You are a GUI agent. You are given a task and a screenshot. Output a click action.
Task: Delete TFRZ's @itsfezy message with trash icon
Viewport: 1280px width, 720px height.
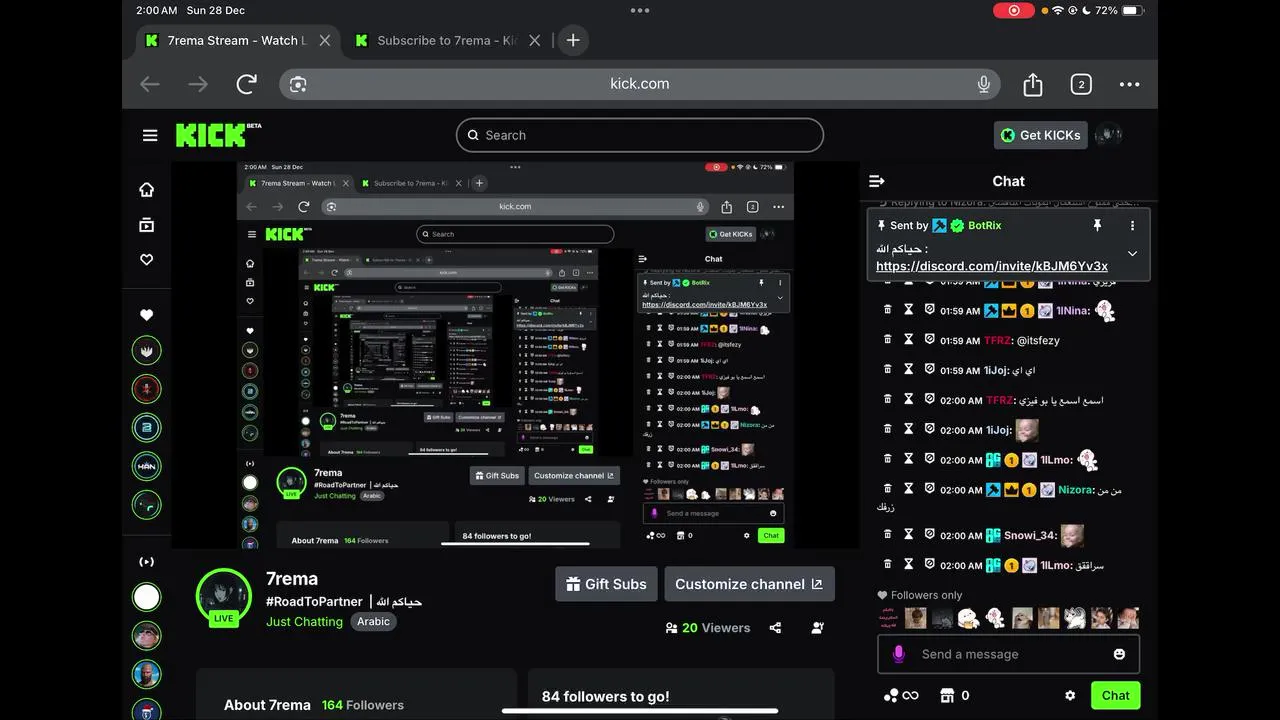coord(887,340)
